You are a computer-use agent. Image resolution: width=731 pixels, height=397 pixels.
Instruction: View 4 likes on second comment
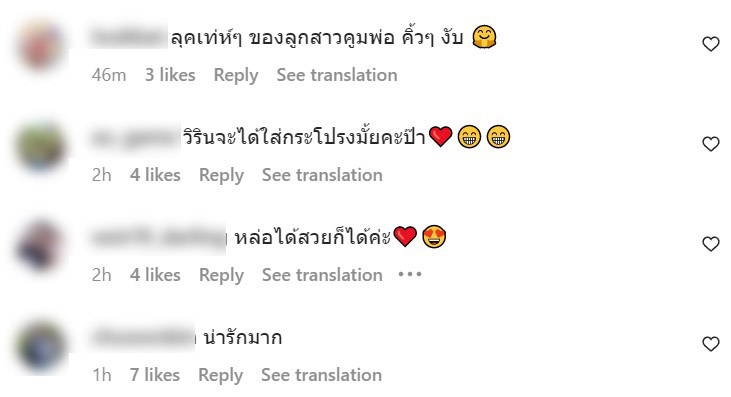(x=155, y=175)
